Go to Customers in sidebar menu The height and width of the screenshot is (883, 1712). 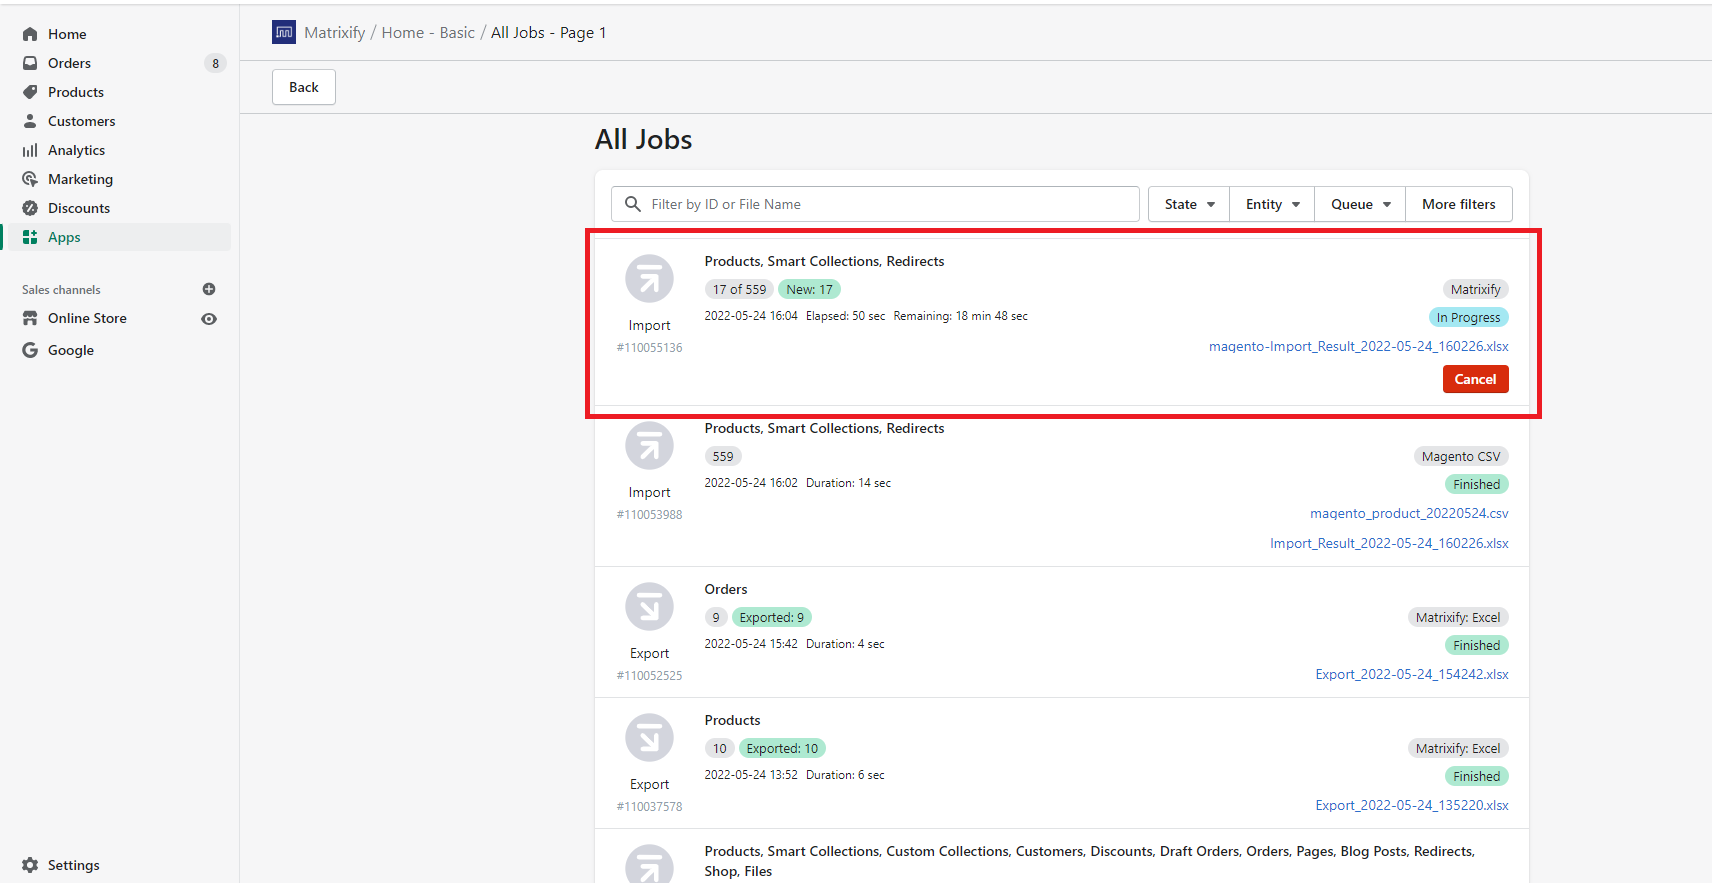point(81,121)
